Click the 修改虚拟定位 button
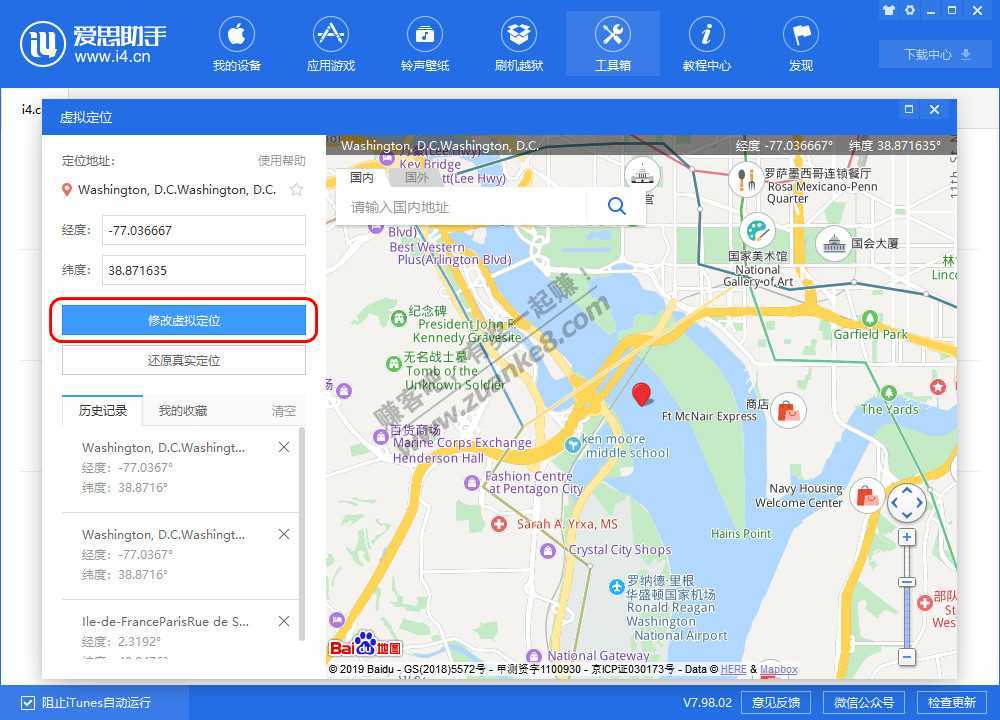Viewport: 1000px width, 720px height. pos(184,321)
